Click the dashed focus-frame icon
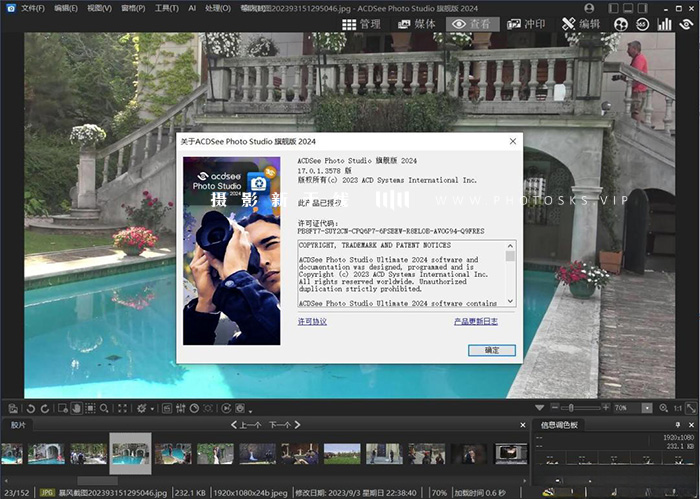Viewport: 700px width, 499px height. (x=208, y=408)
